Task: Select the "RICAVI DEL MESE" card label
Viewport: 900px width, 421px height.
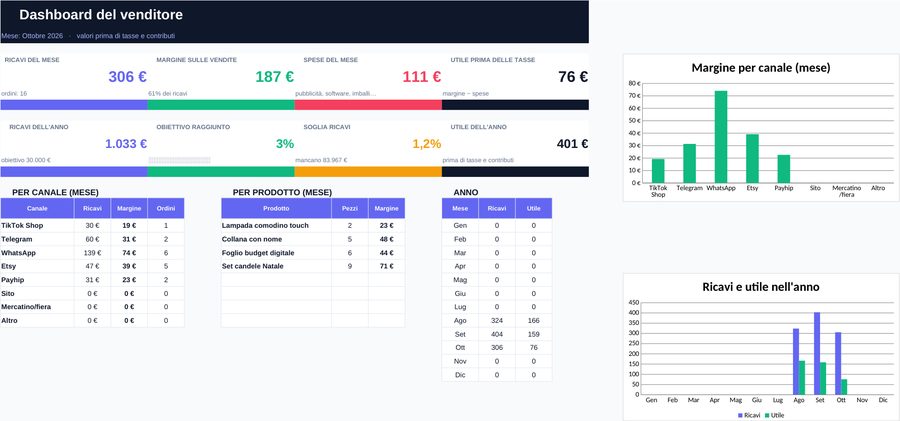Action: coord(32,60)
